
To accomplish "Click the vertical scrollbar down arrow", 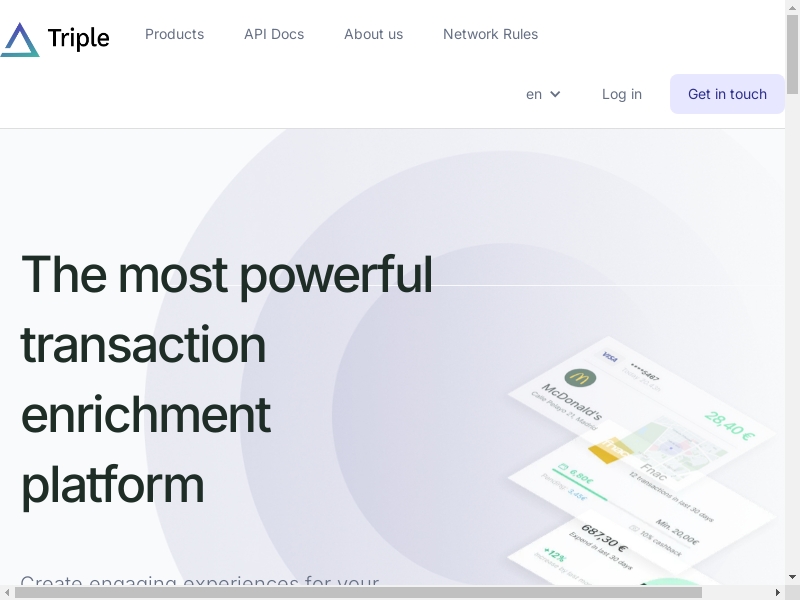I will tap(793, 577).
